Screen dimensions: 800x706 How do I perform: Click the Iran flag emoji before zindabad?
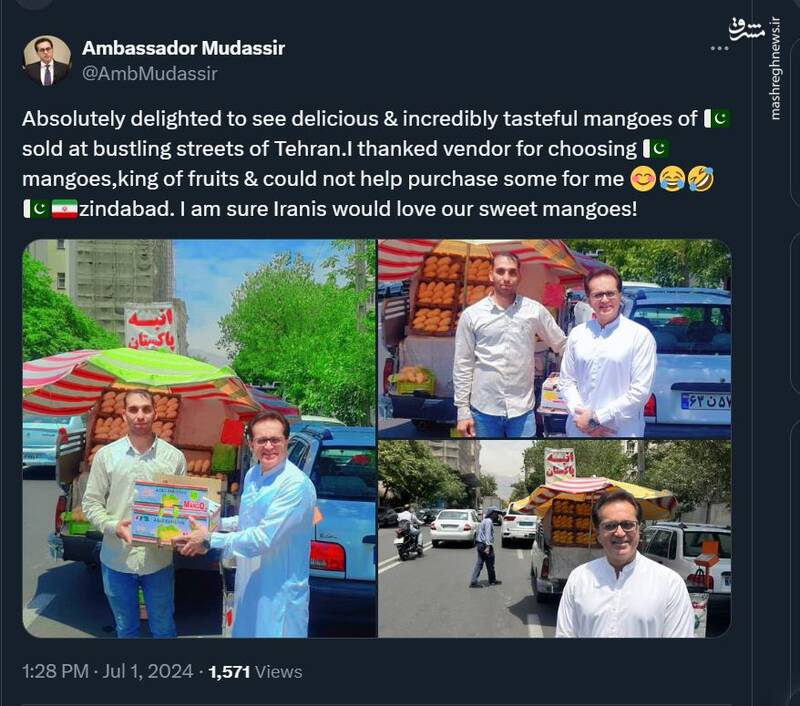point(64,209)
